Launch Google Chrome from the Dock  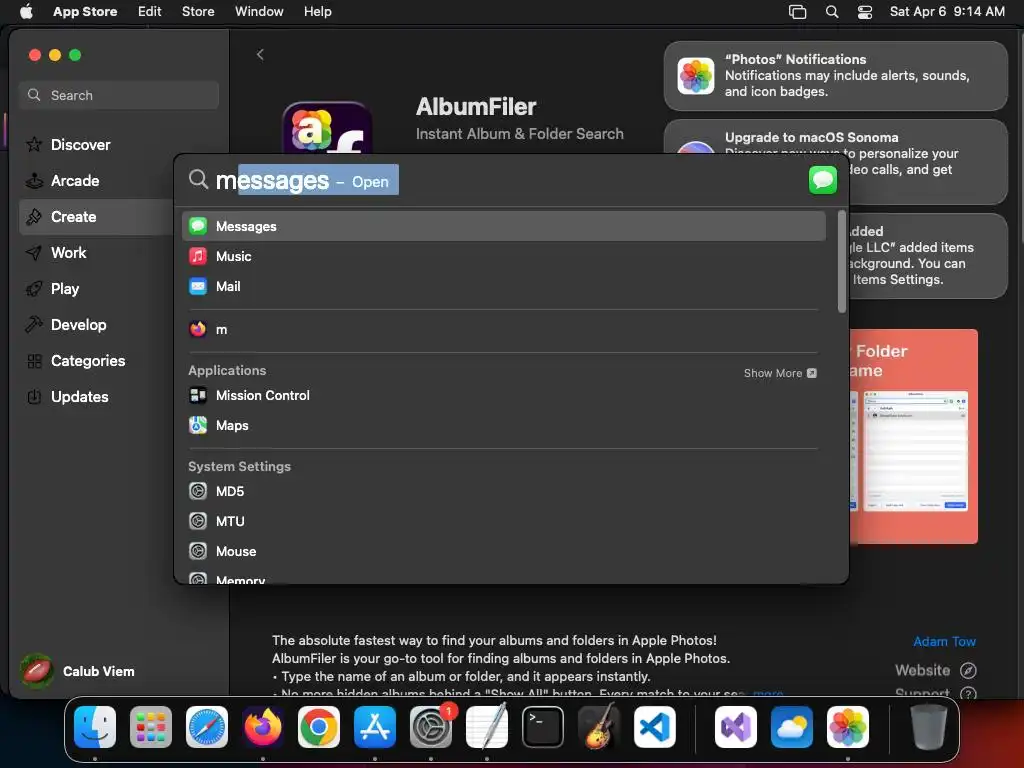pyautogui.click(x=319, y=727)
